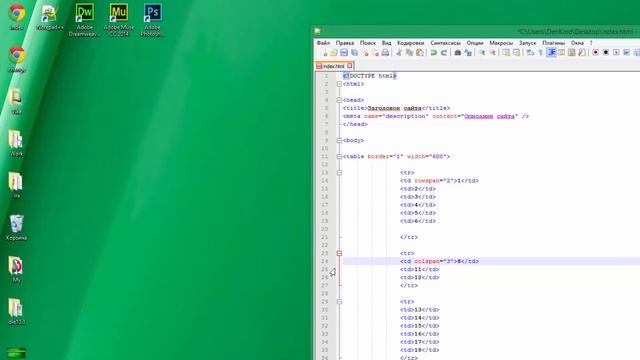Click the User Defined Language icon

pos(561,53)
